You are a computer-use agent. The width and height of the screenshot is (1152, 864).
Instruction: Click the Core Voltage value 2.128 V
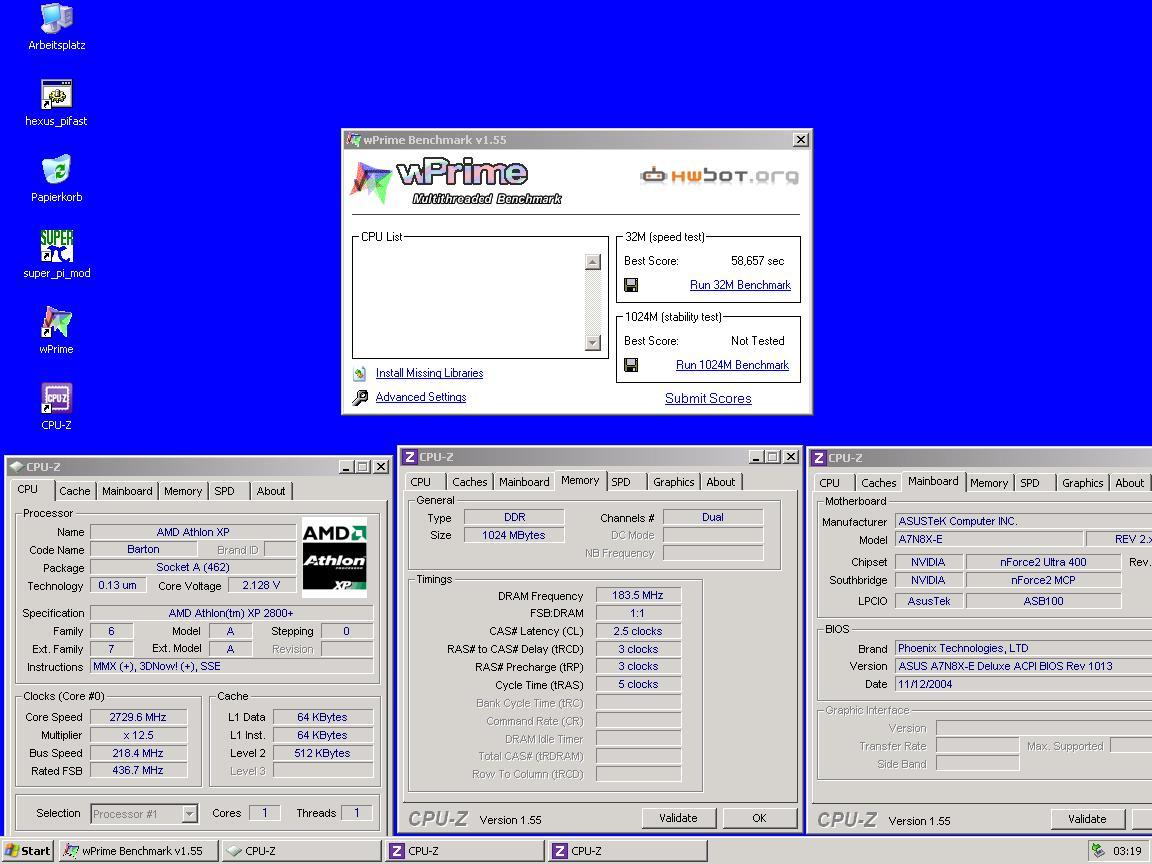(261, 586)
